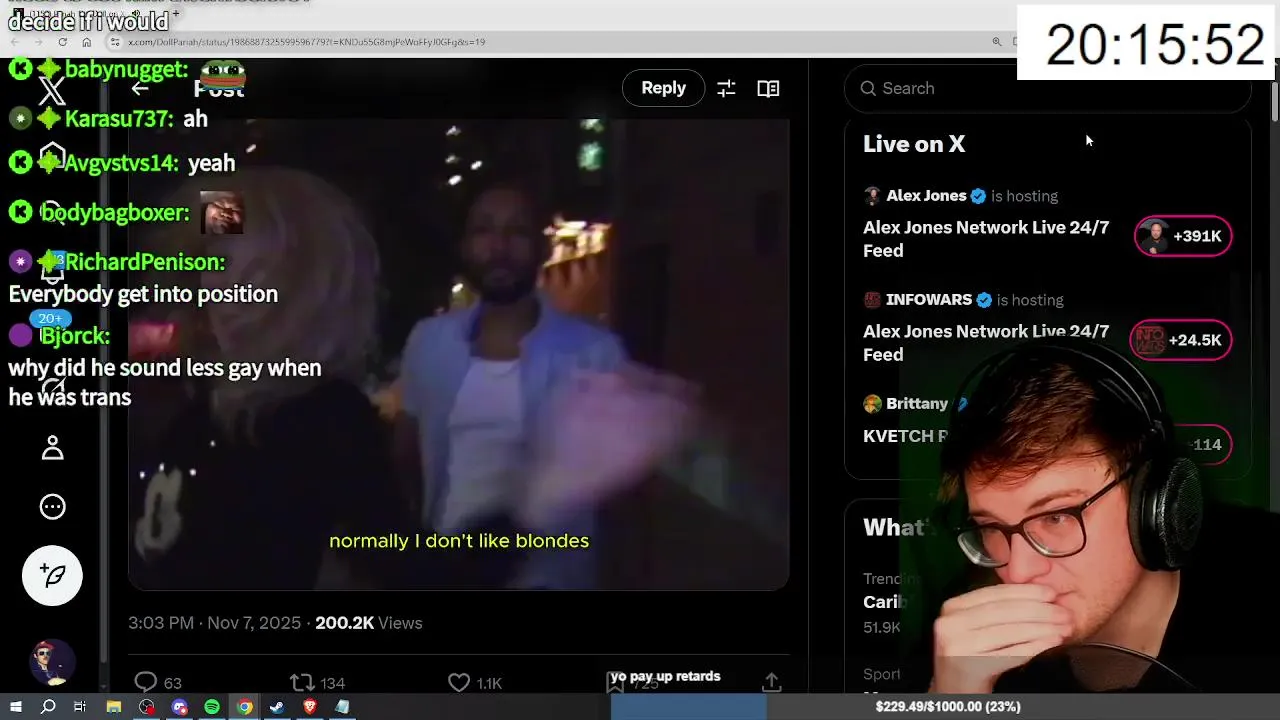Open the Profile icon in X sidebar

point(52,448)
